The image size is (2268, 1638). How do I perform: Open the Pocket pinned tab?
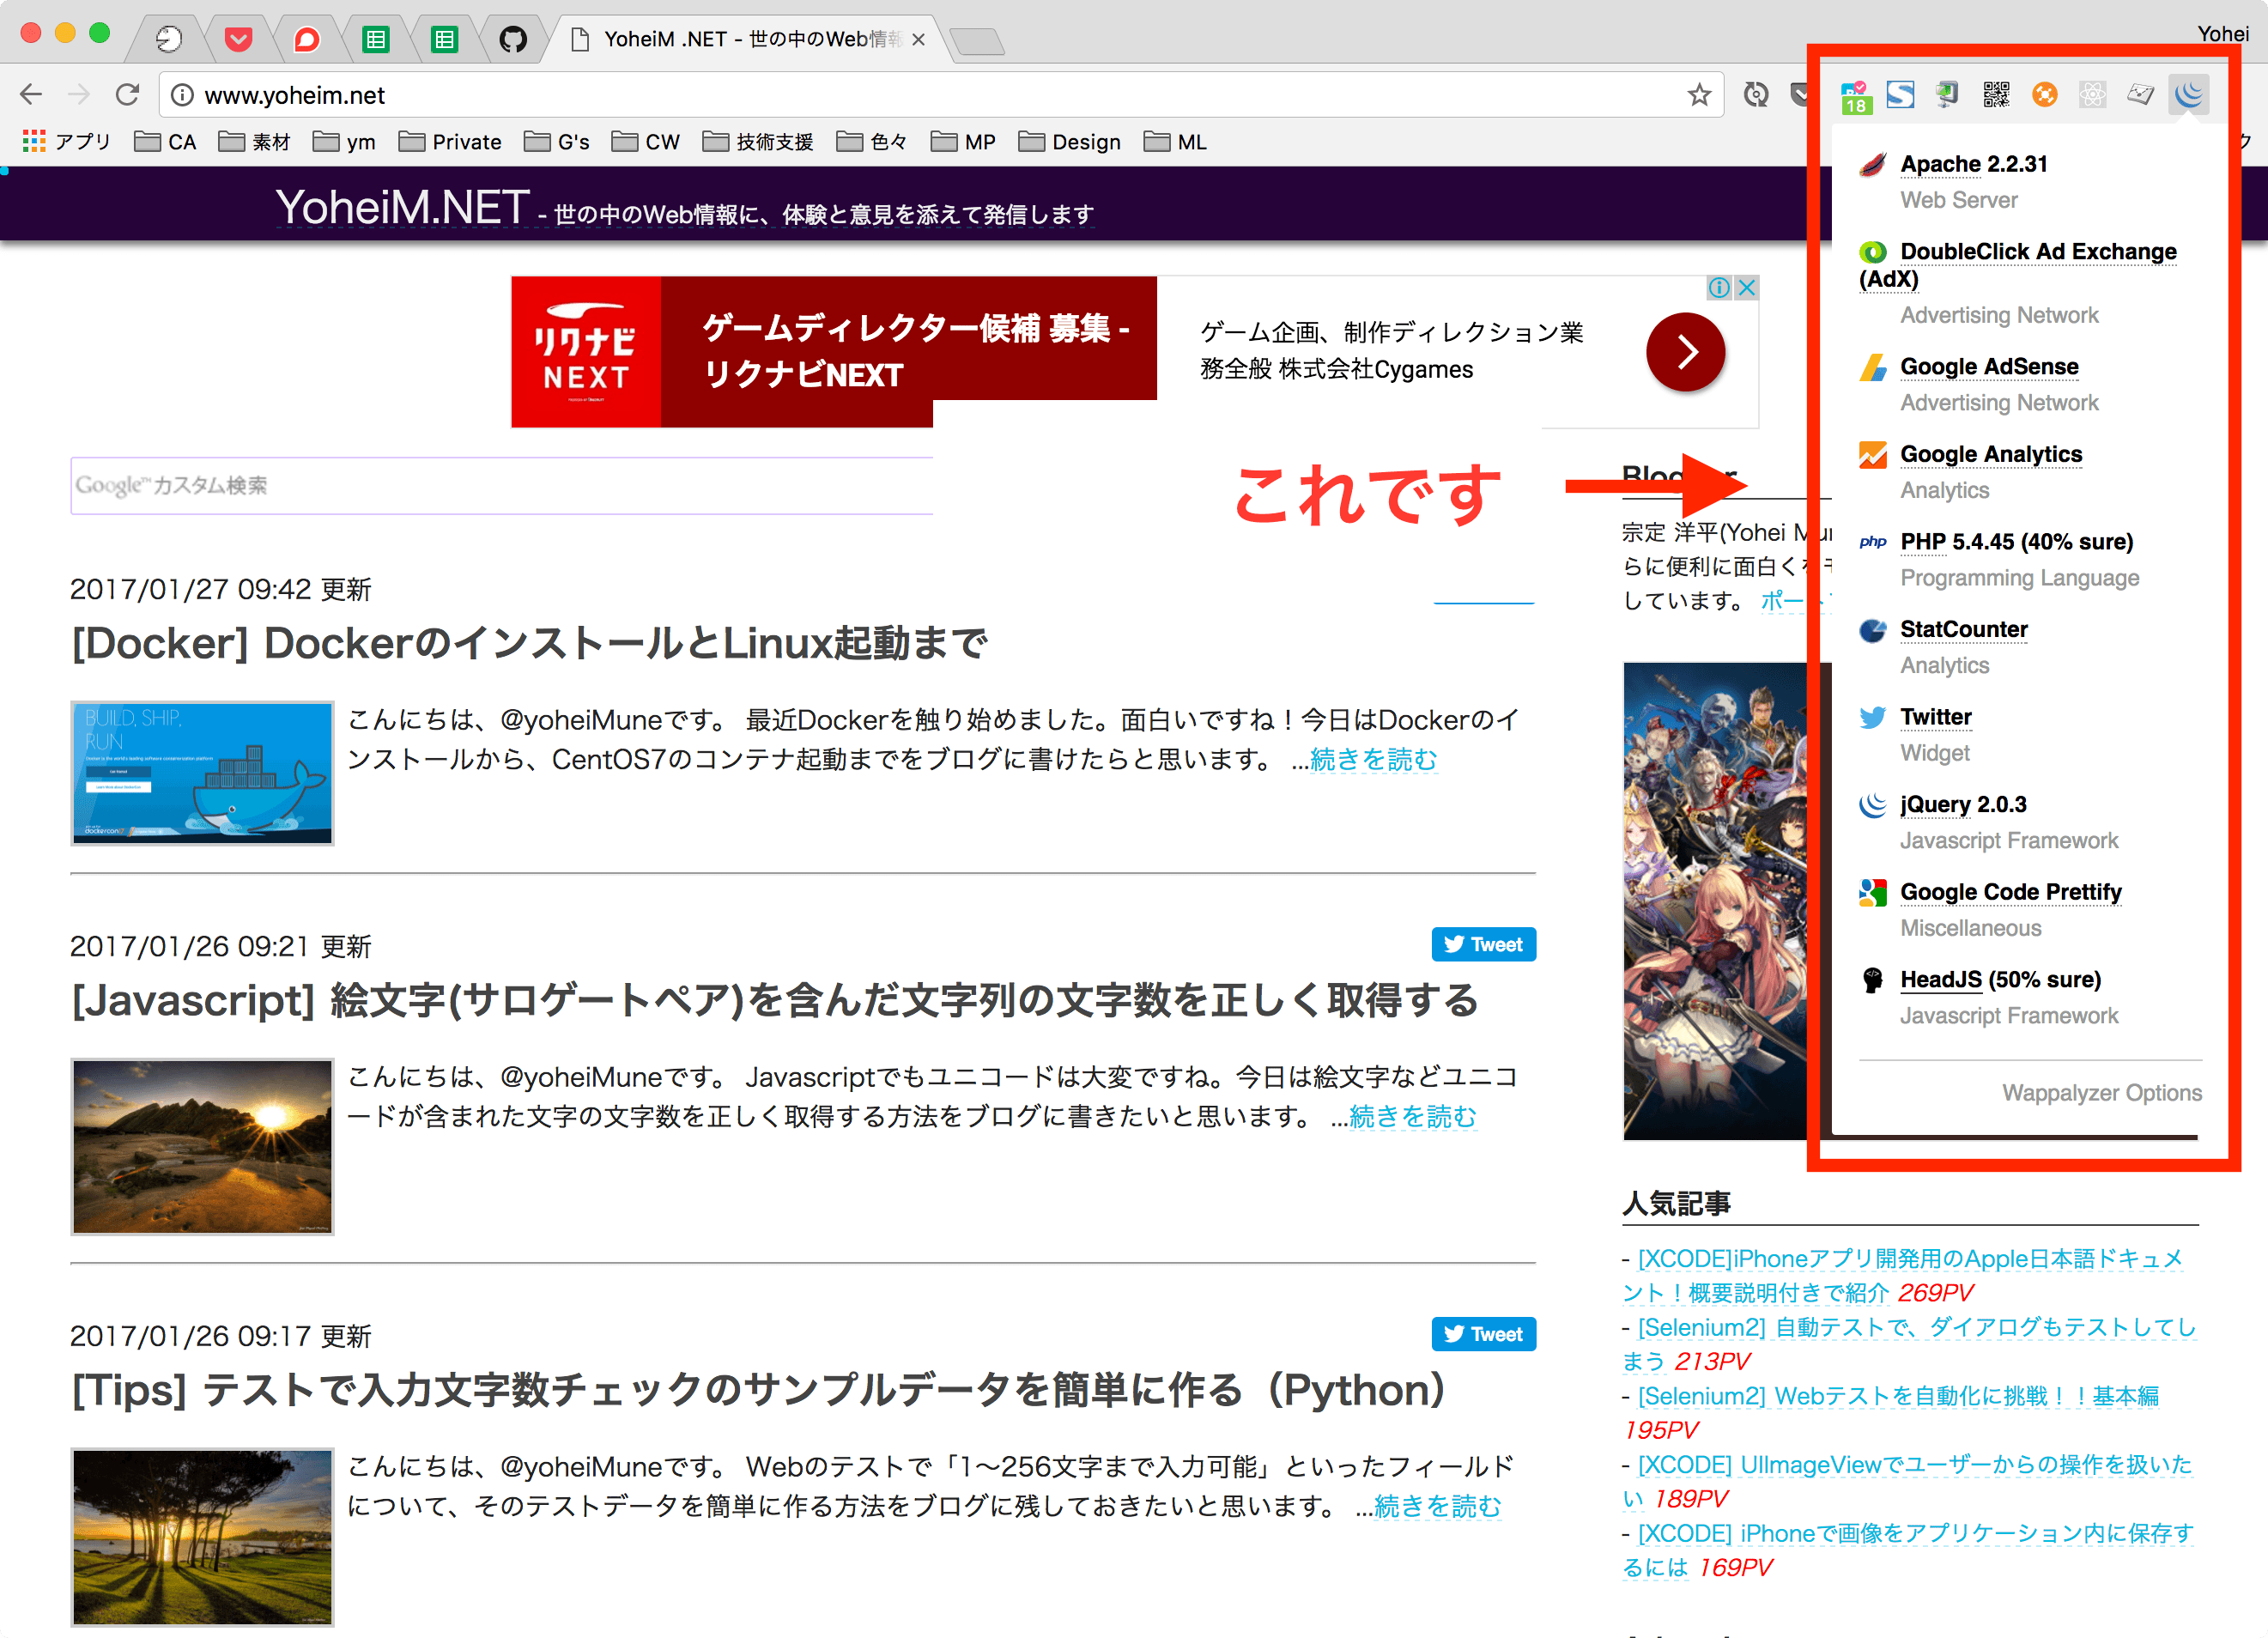[x=238, y=39]
